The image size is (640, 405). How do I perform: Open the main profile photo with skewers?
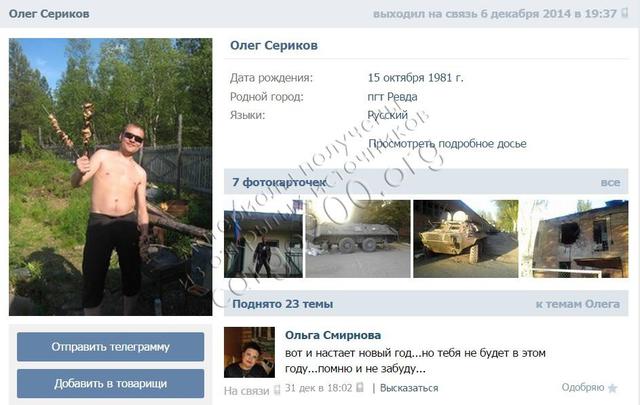(111, 177)
